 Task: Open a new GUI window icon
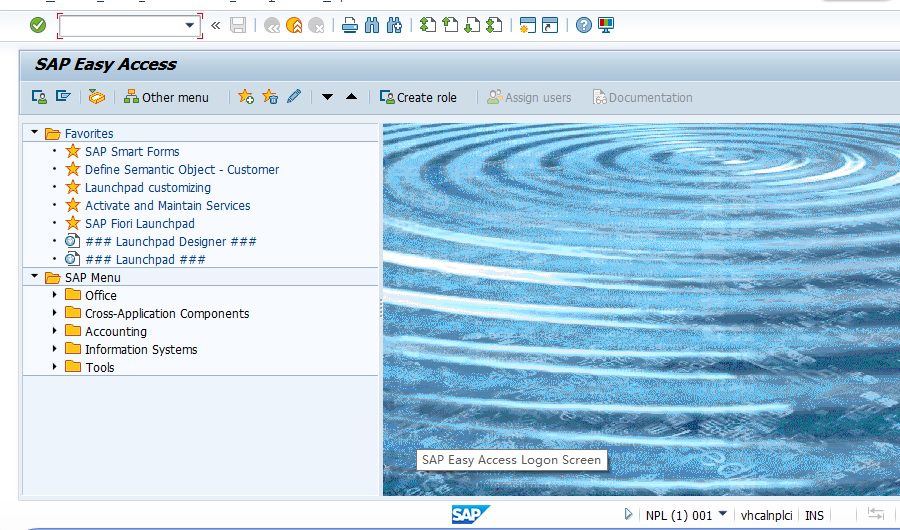point(527,25)
